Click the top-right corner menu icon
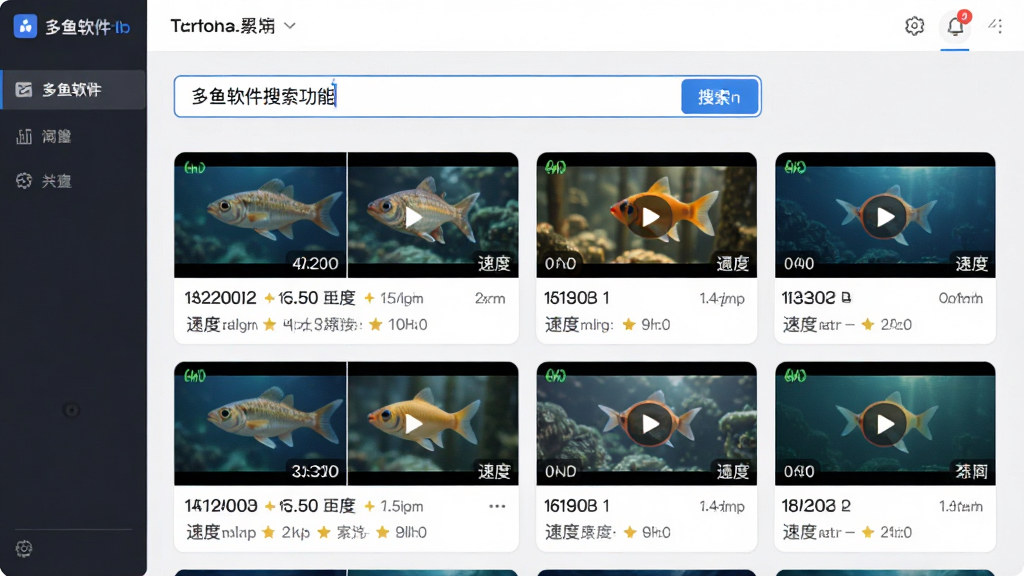The image size is (1024, 576). (995, 25)
